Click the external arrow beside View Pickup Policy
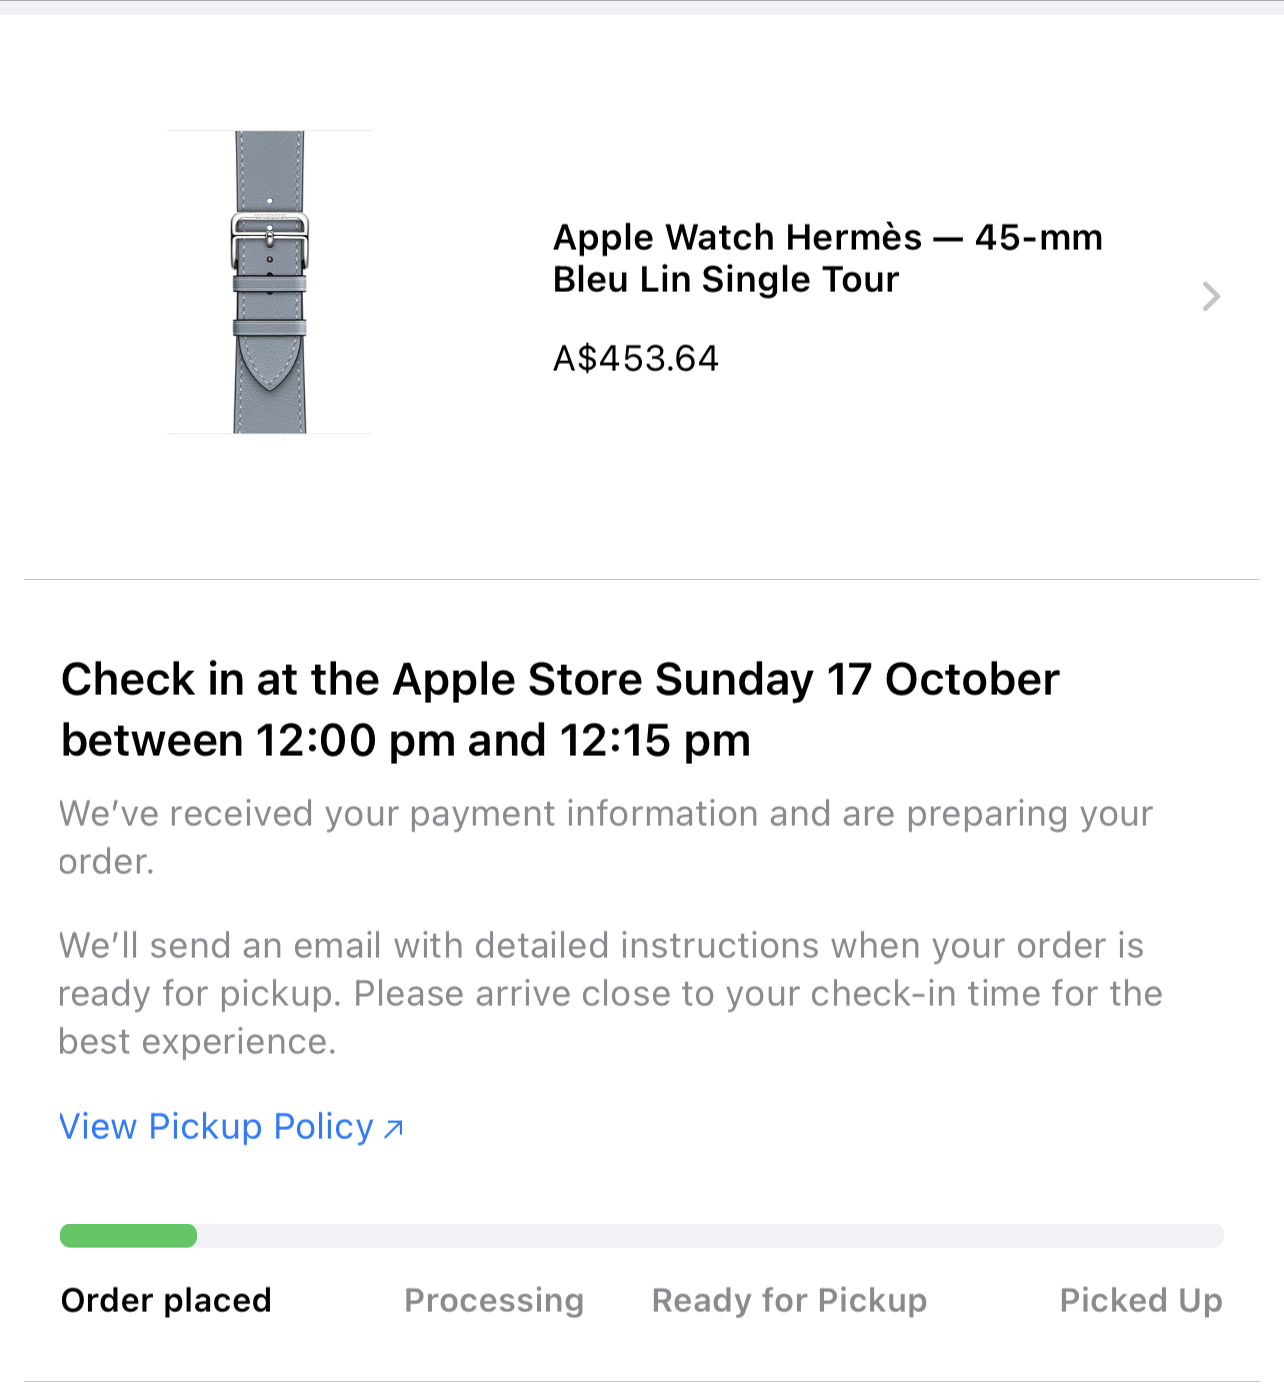Screen dimensions: 1284x1390 click(x=394, y=1128)
